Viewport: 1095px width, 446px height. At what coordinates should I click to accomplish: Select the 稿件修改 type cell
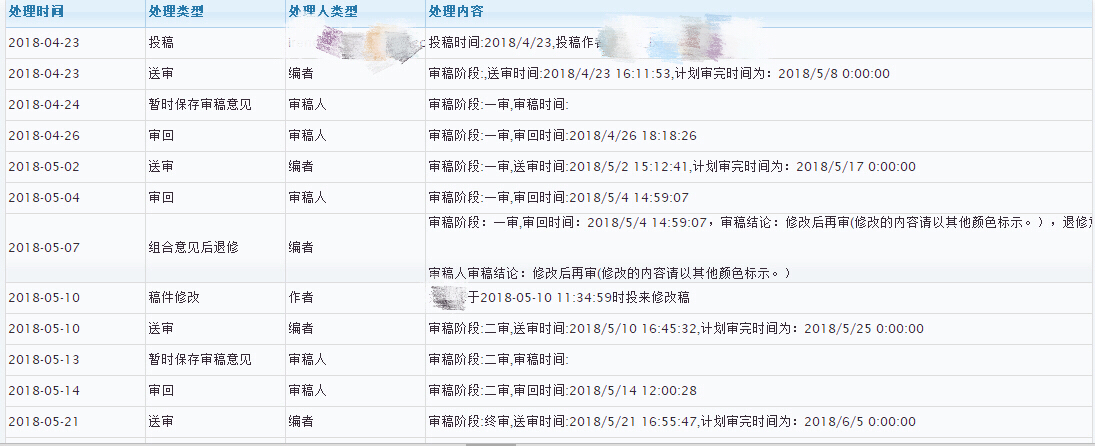[175, 297]
